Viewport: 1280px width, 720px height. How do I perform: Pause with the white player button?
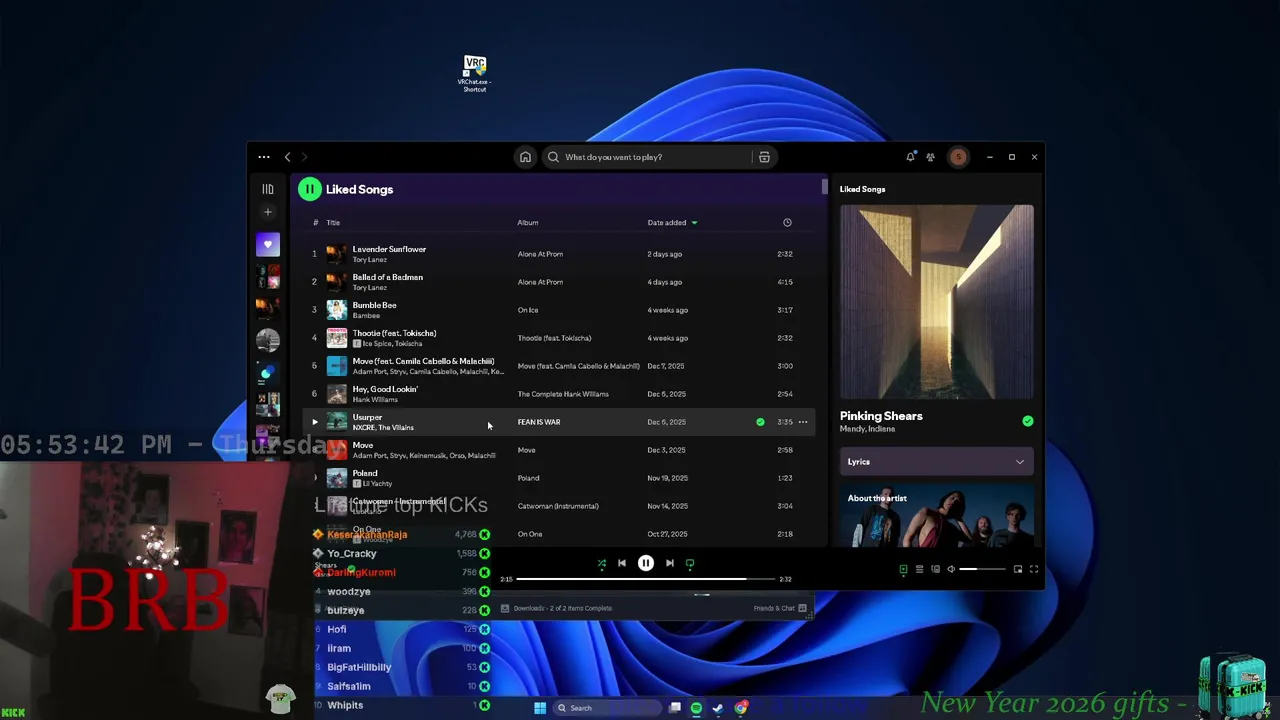tap(646, 564)
